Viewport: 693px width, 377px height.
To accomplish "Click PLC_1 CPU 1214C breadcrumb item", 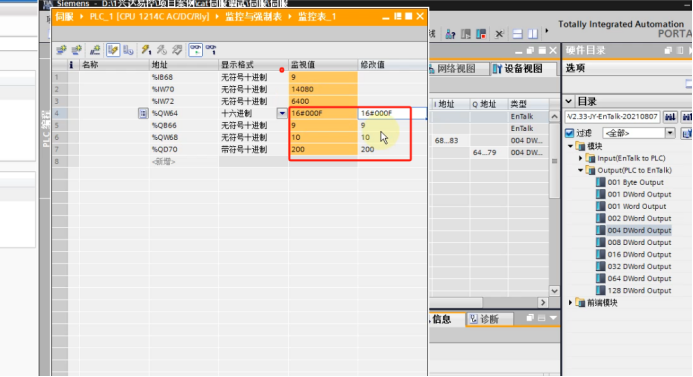I will point(149,17).
